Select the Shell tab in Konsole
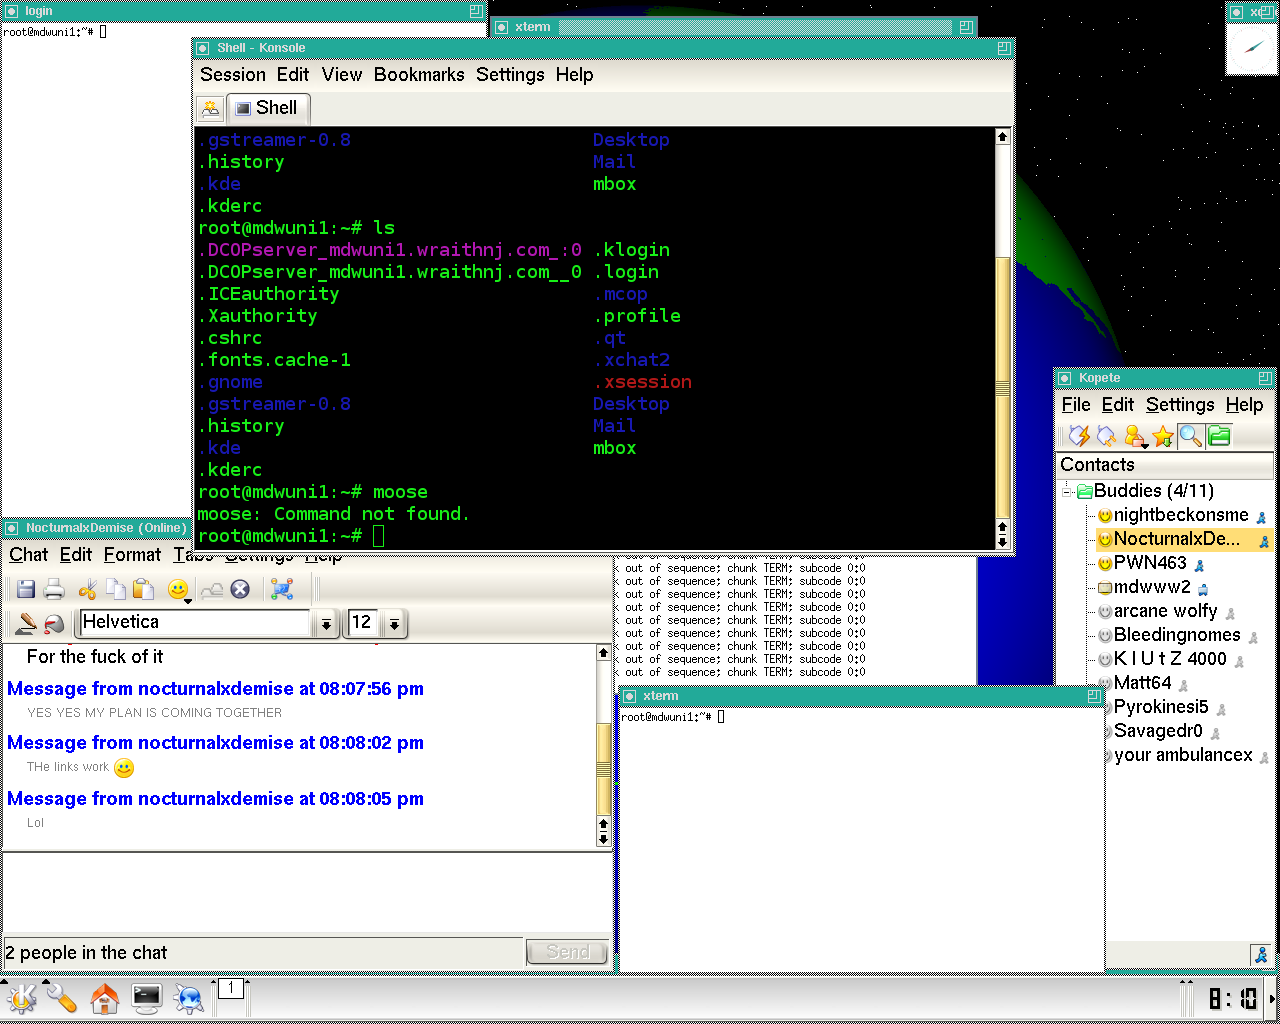Viewport: 1280px width, 1024px height. 268,108
